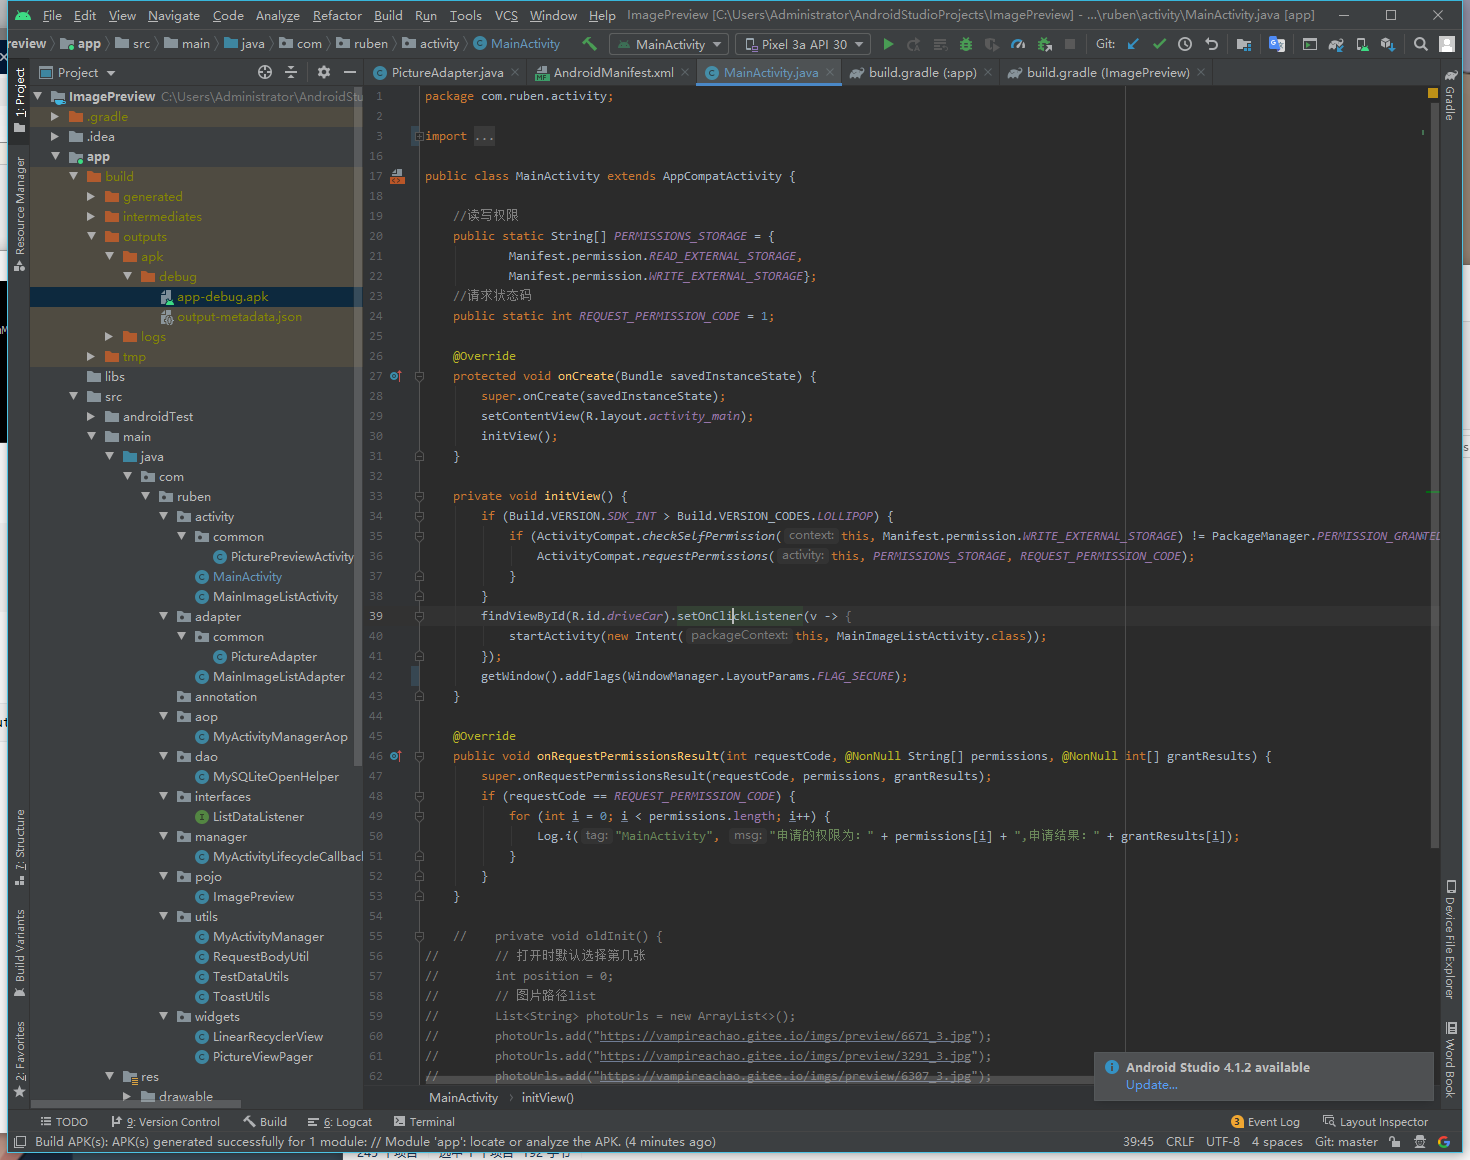Click the Git Commit checkmark icon
The height and width of the screenshot is (1160, 1470).
[x=1159, y=44]
